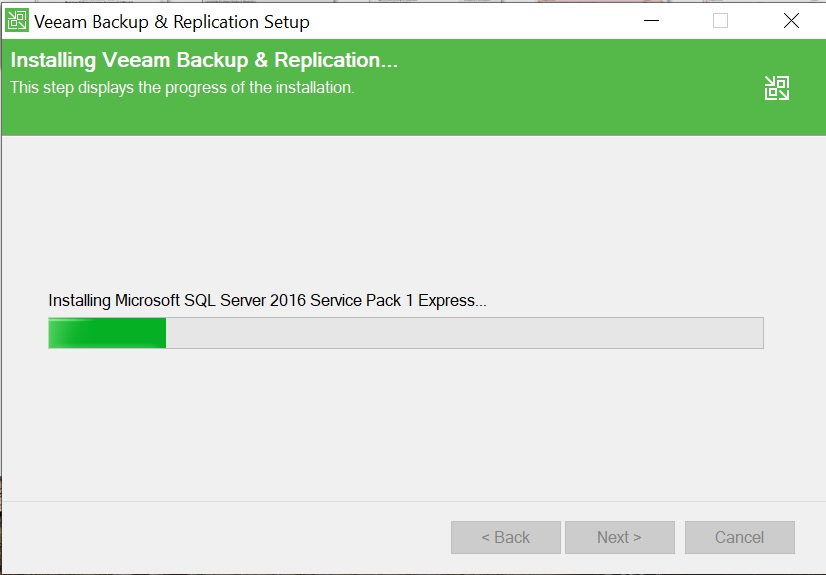Click the Cancel button
The height and width of the screenshot is (575, 826).
point(740,537)
